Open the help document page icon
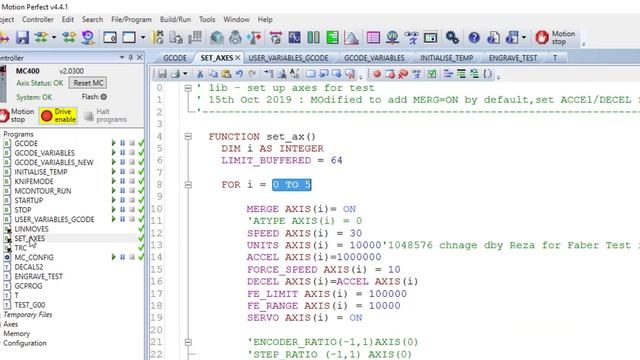The image size is (640, 360). pyautogui.click(x=493, y=38)
